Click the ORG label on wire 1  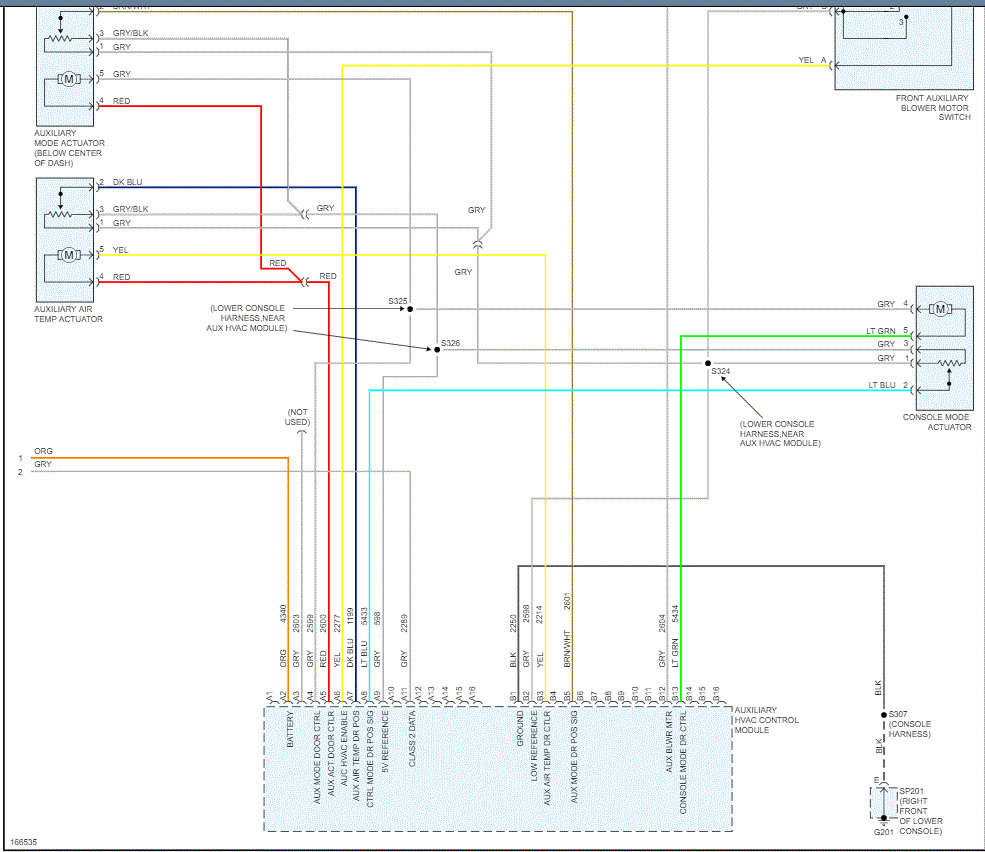43,451
